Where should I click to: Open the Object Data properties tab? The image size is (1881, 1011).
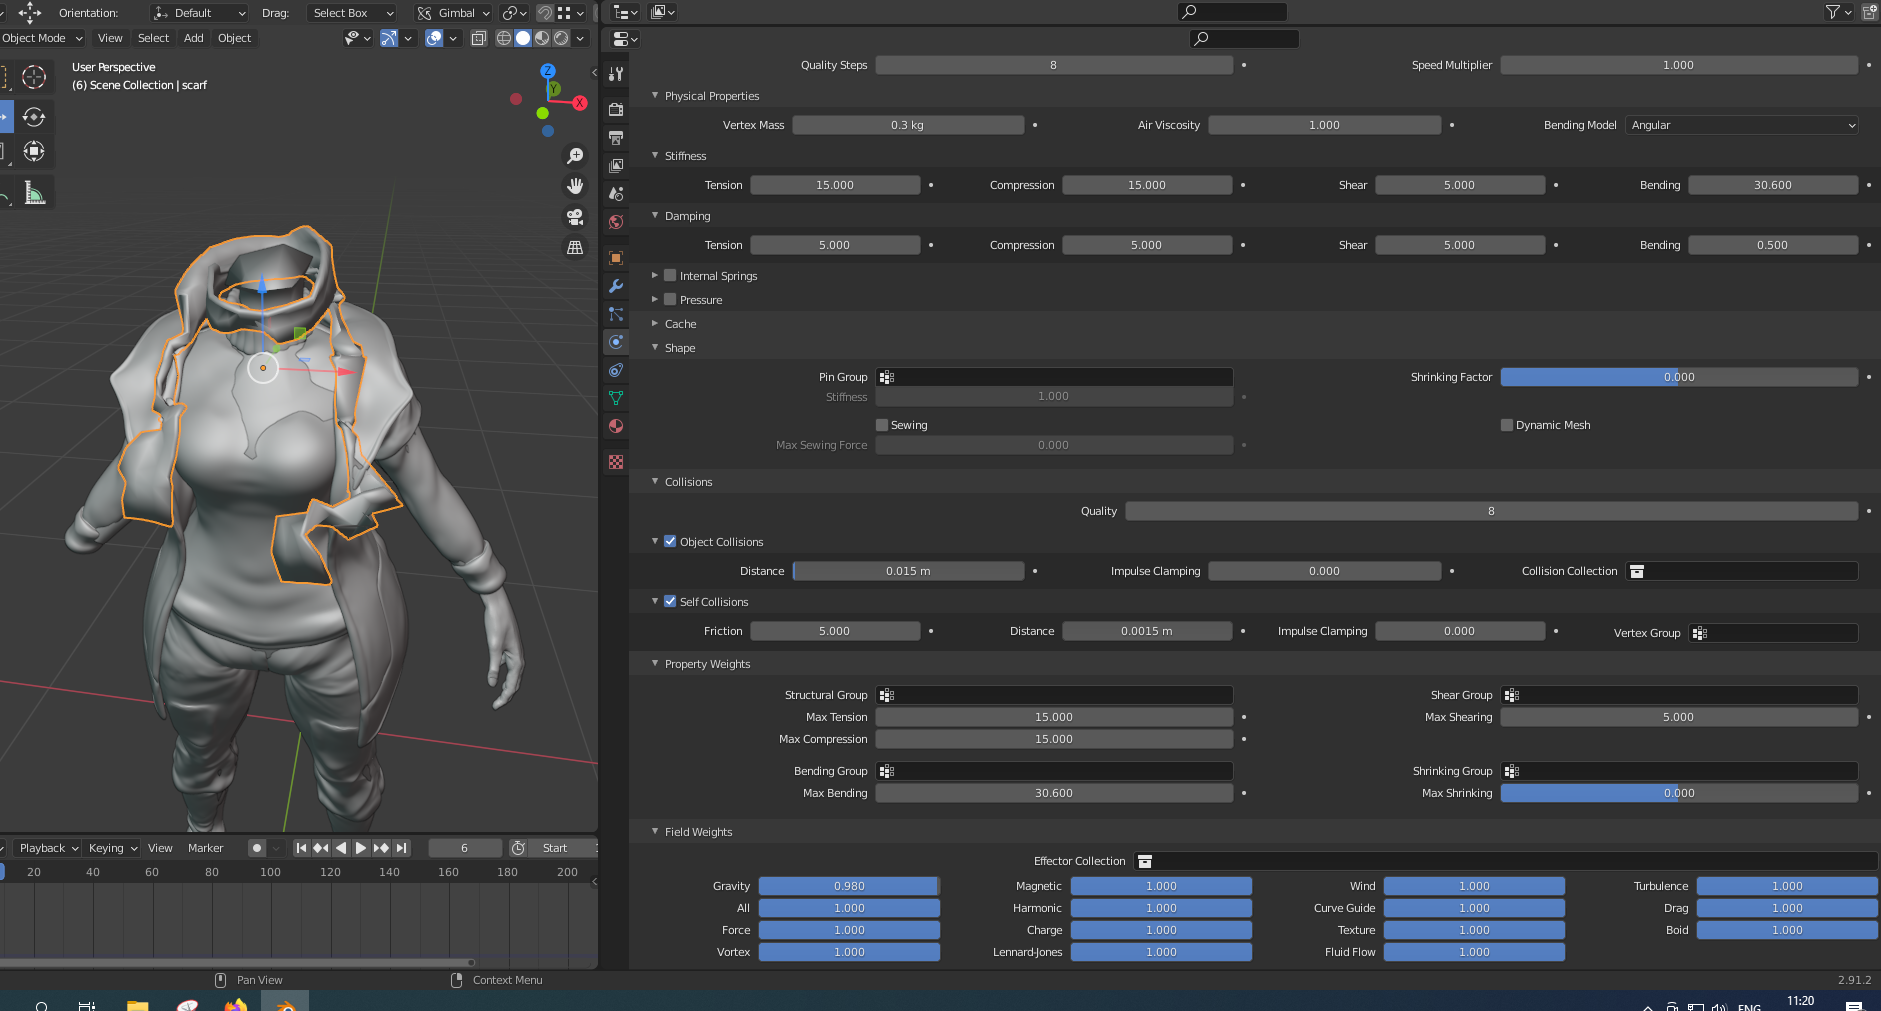(616, 398)
